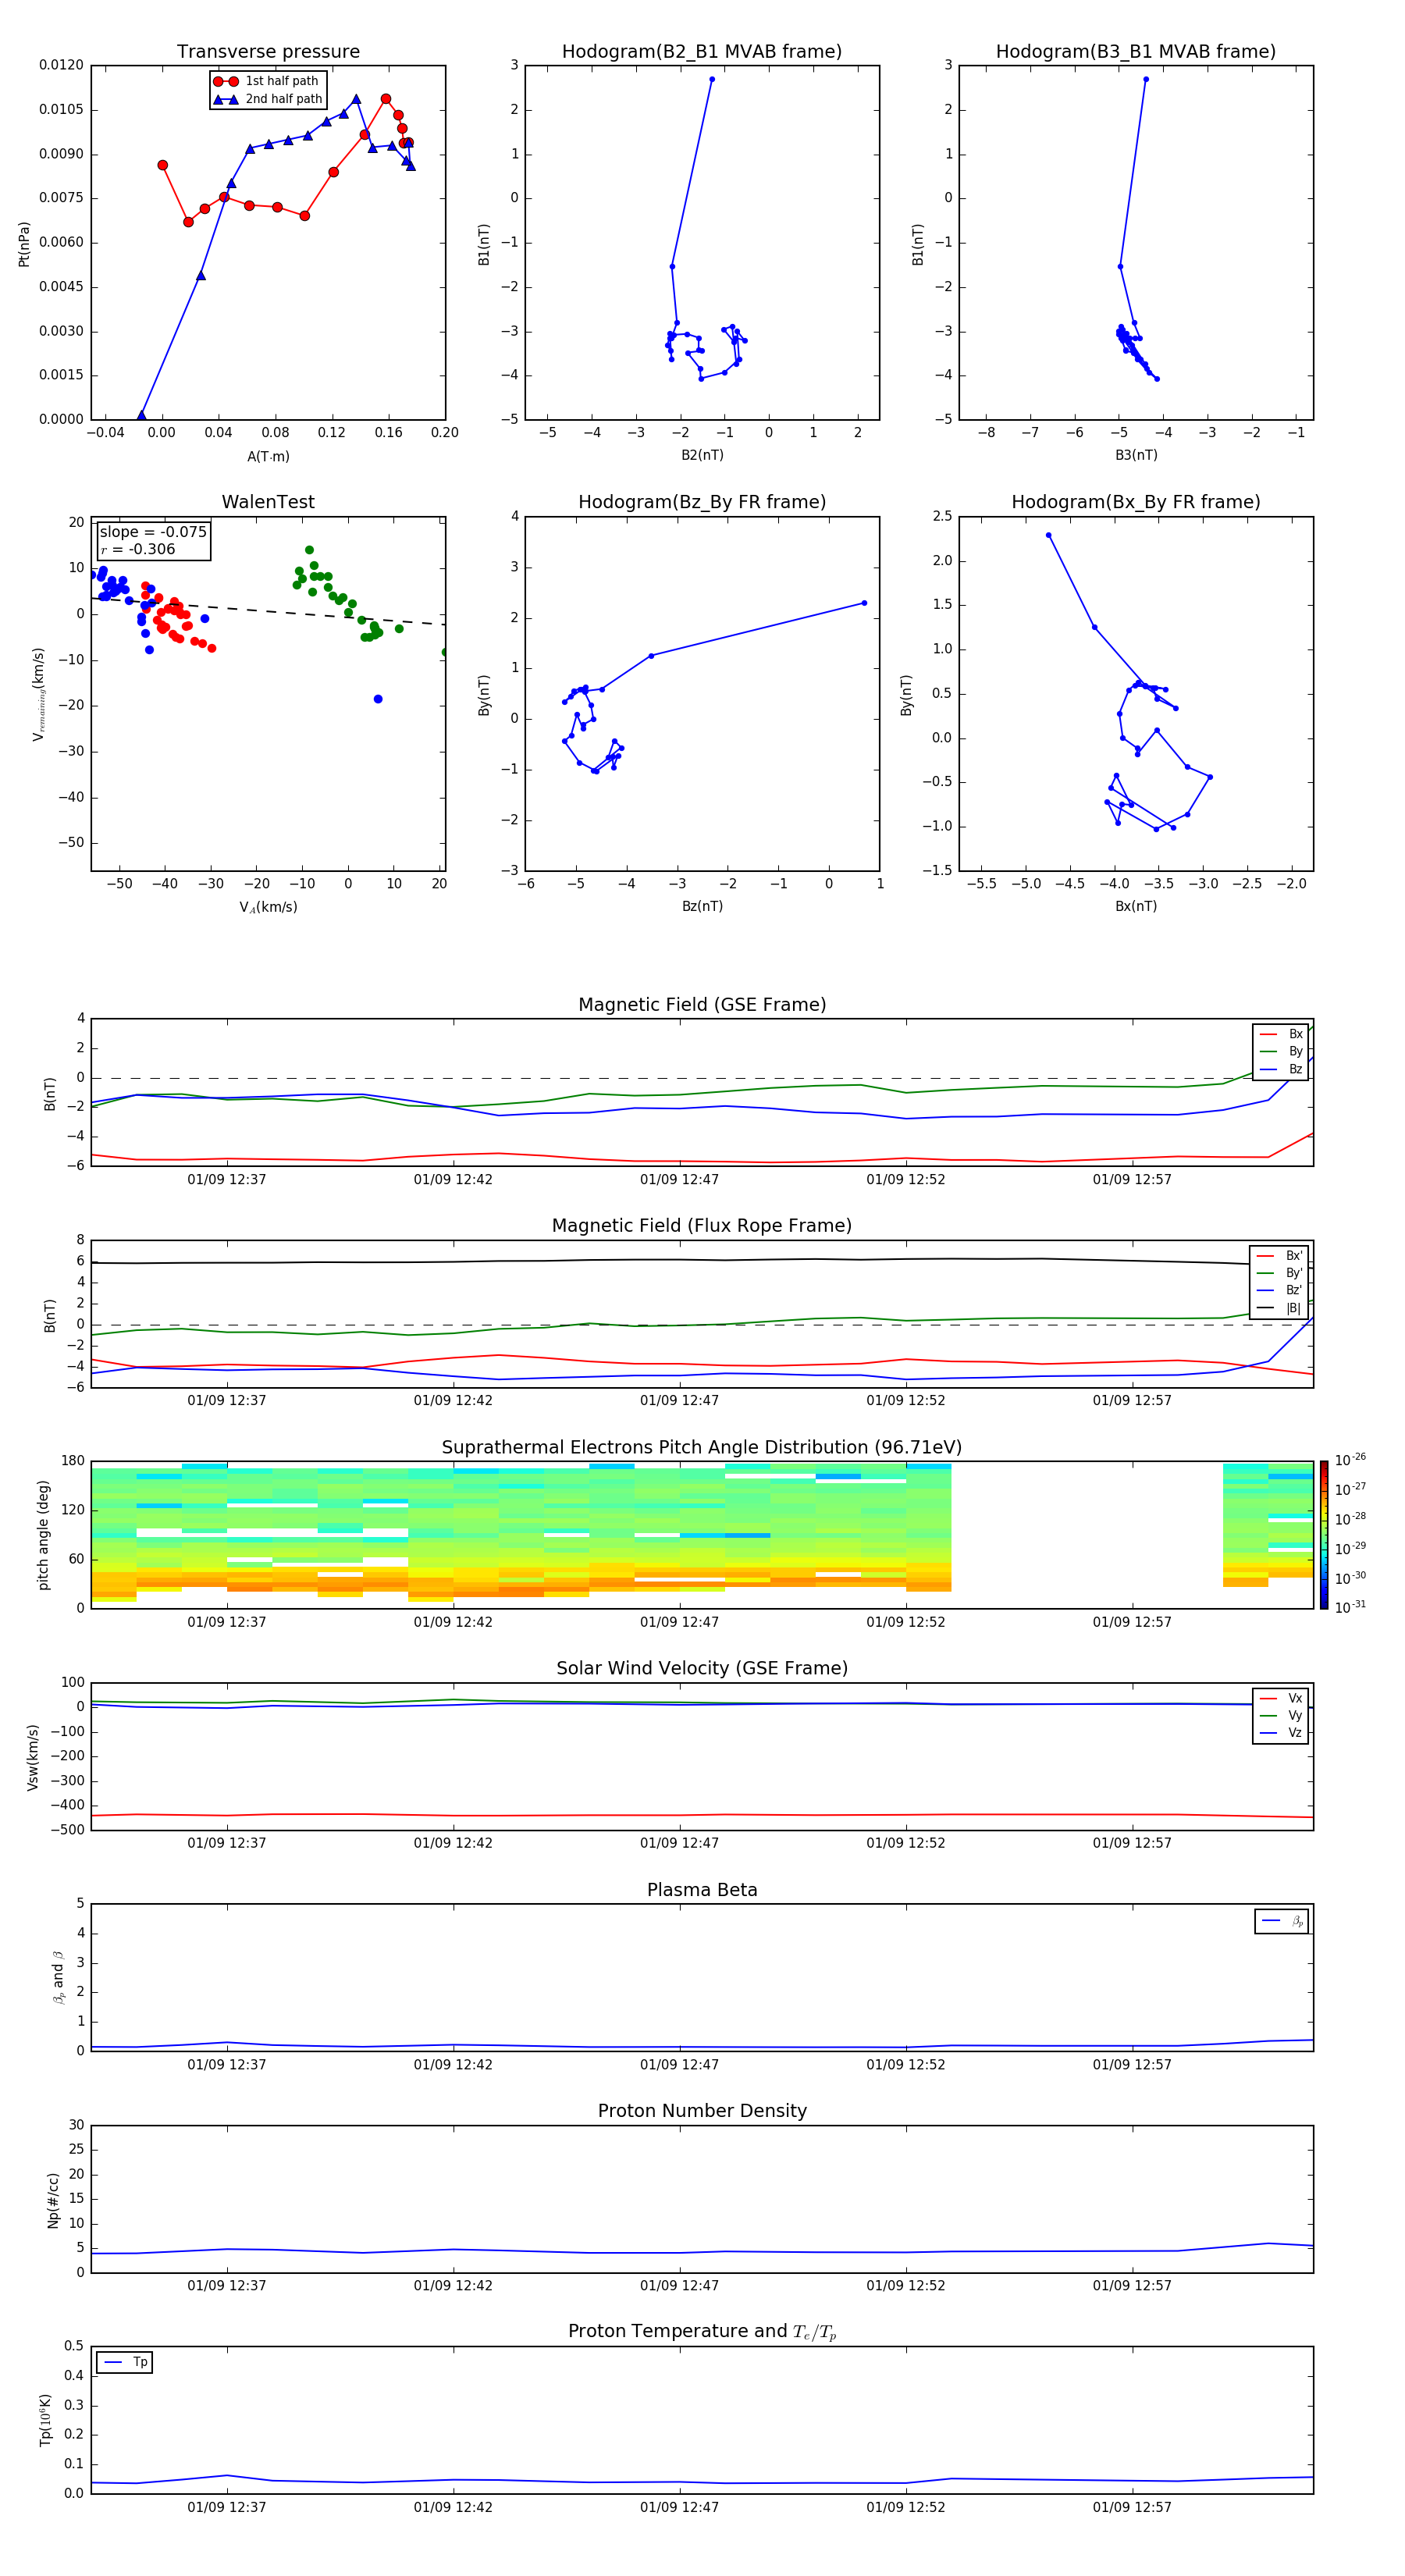This screenshot has height=2576, width=1405.
Task: Click the '10^-26' colorbar top label
Action: [1350, 1460]
